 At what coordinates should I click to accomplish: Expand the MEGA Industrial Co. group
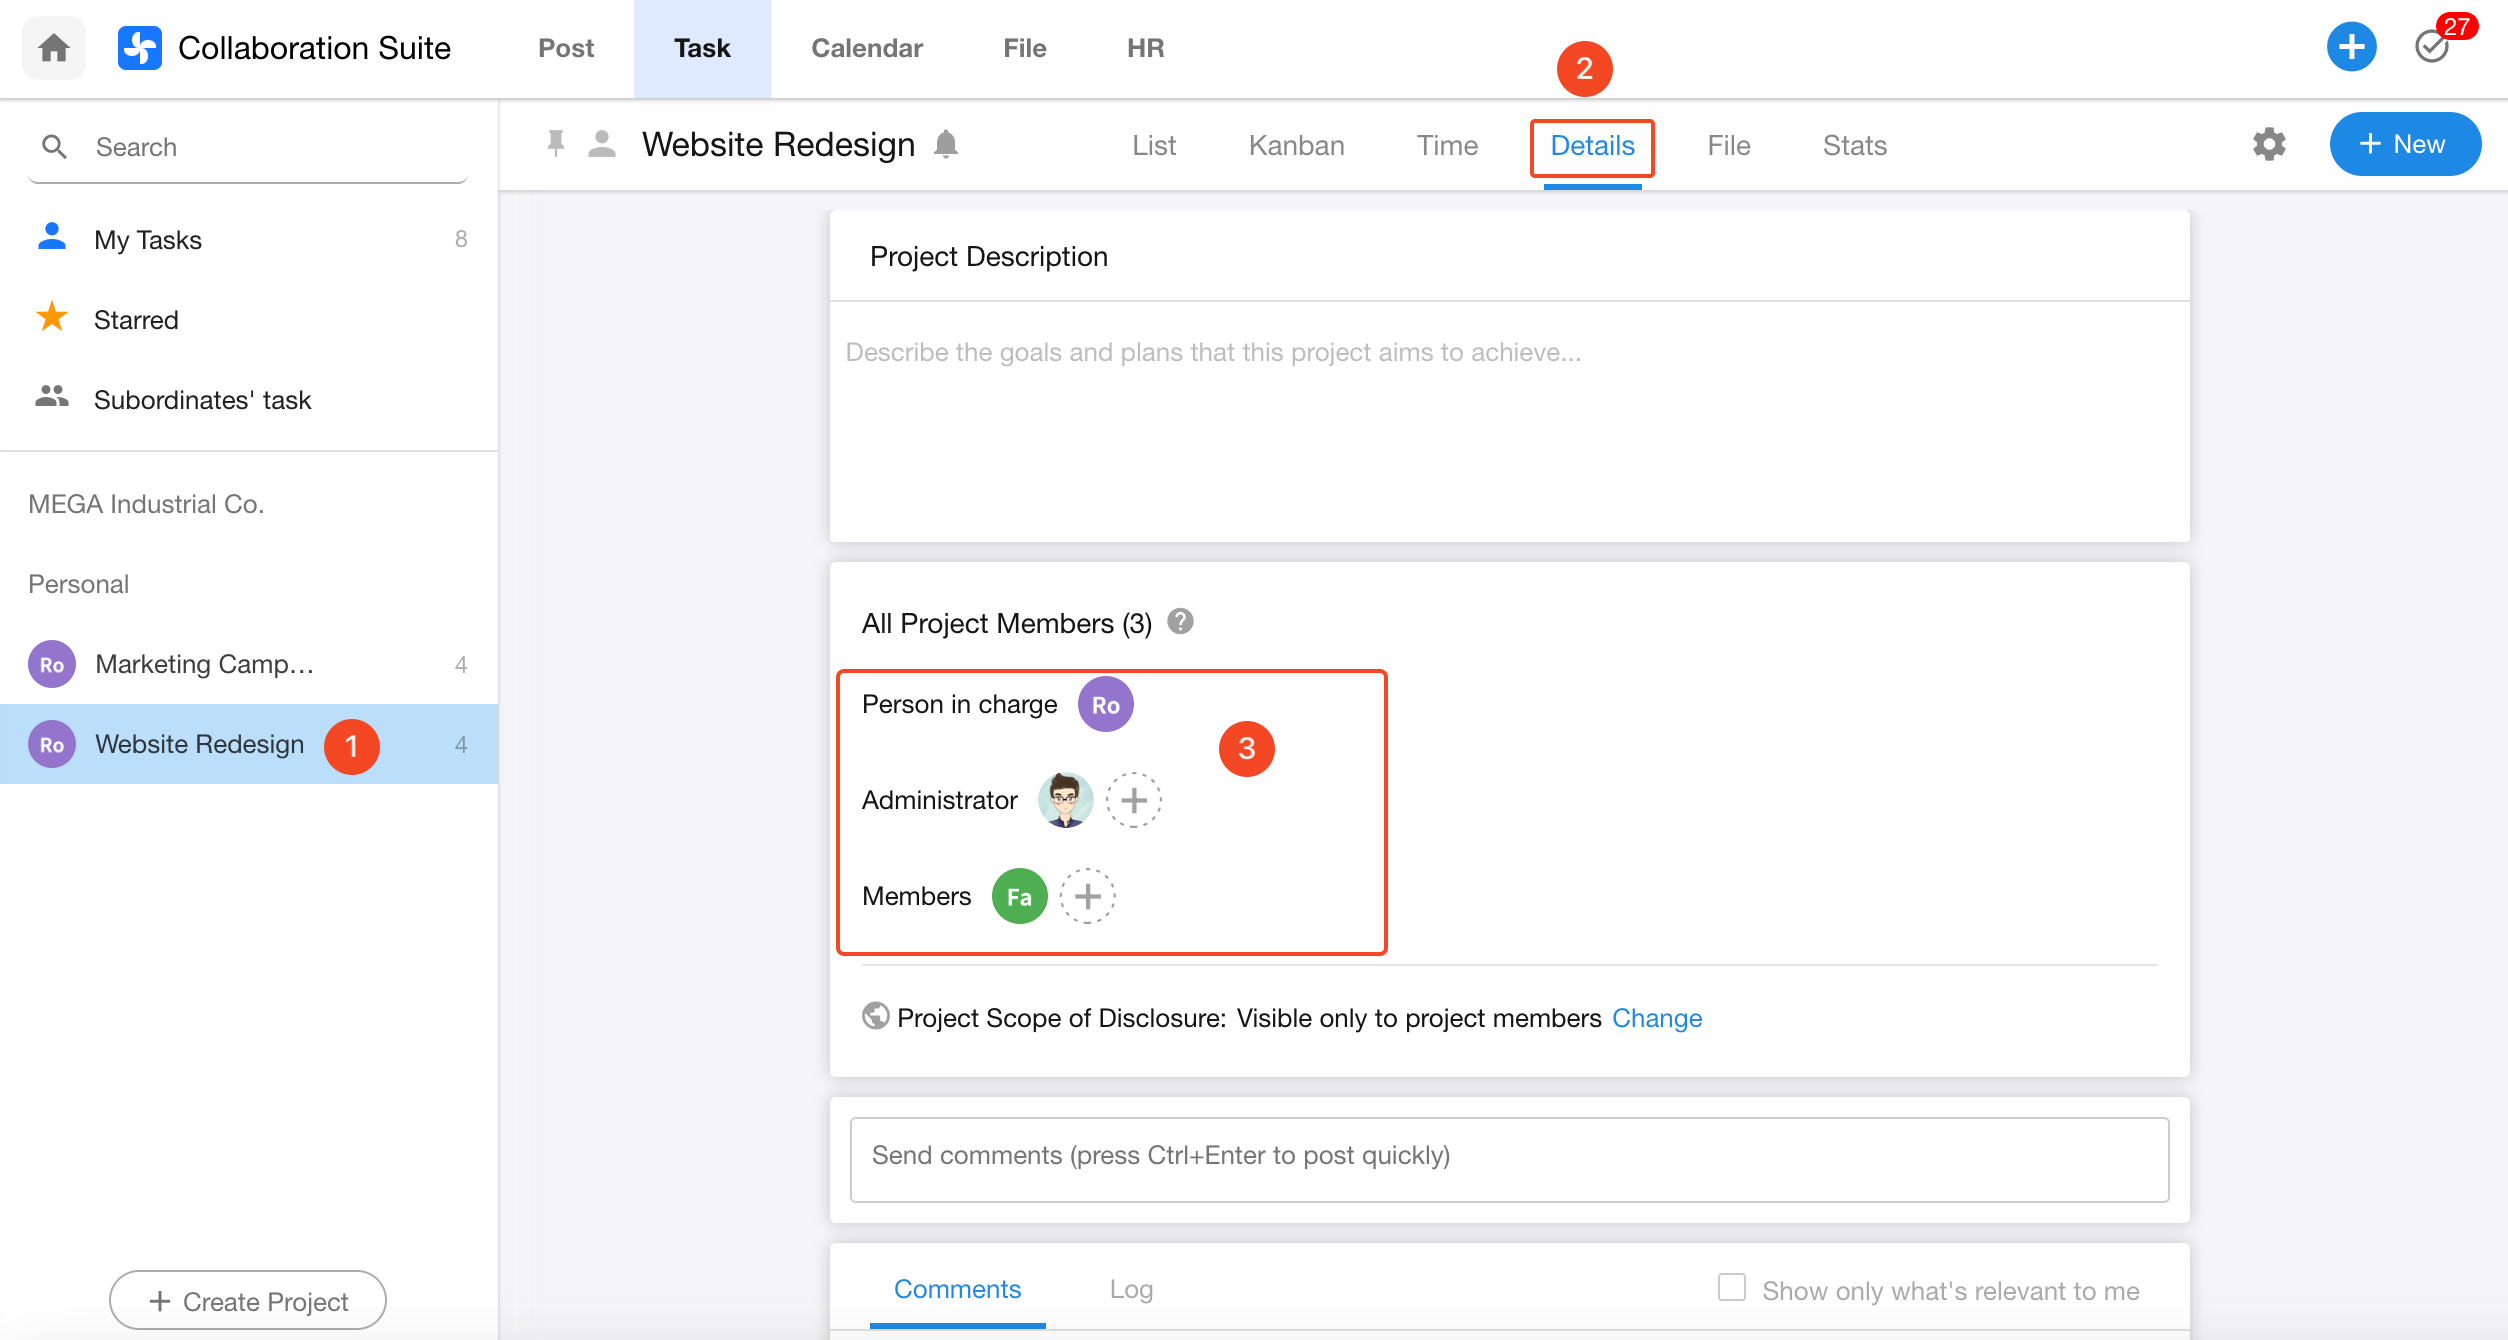click(x=146, y=504)
